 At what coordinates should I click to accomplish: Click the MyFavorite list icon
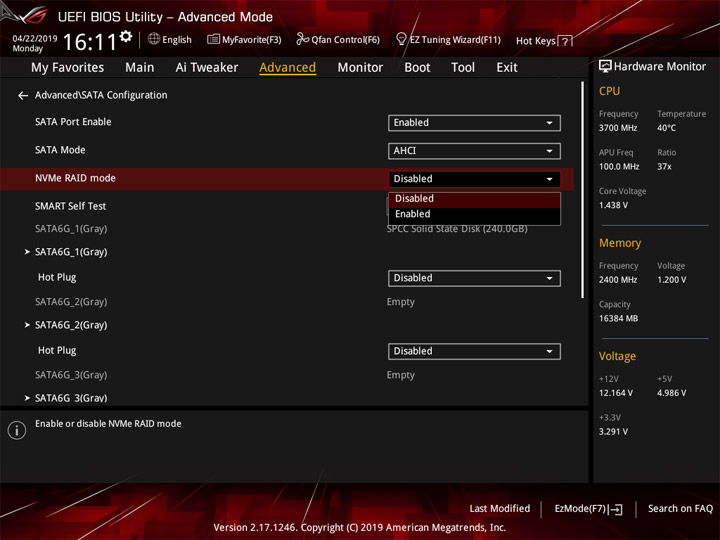coord(213,39)
